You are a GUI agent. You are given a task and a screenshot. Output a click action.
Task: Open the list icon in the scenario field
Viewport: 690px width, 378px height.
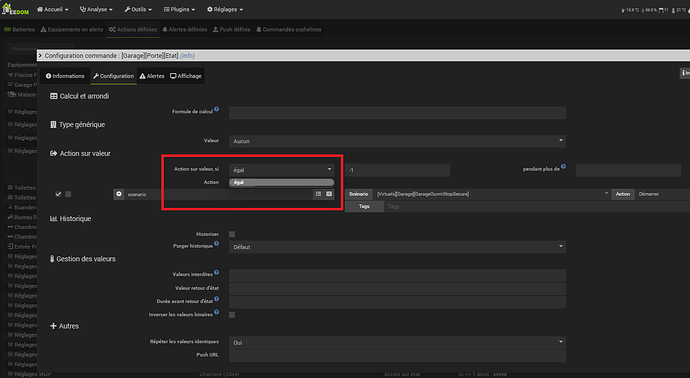click(x=318, y=194)
